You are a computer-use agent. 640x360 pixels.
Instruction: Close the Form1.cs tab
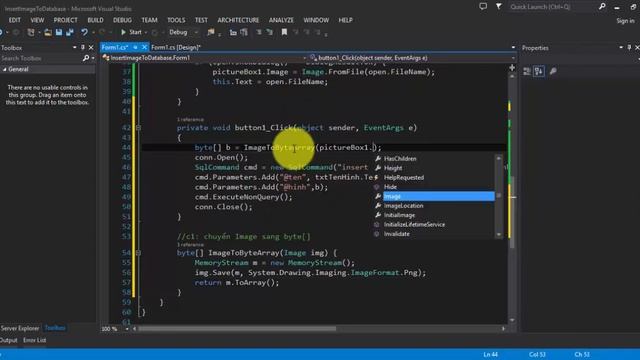point(144,47)
